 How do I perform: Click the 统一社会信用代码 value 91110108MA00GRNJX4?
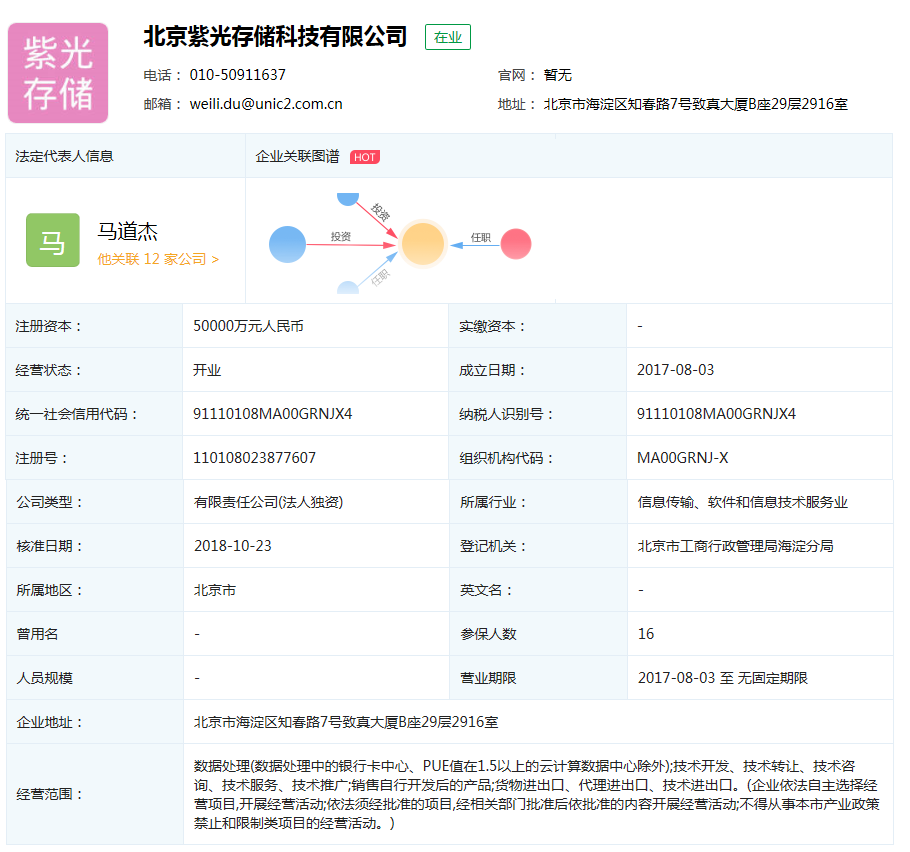[x=273, y=414]
